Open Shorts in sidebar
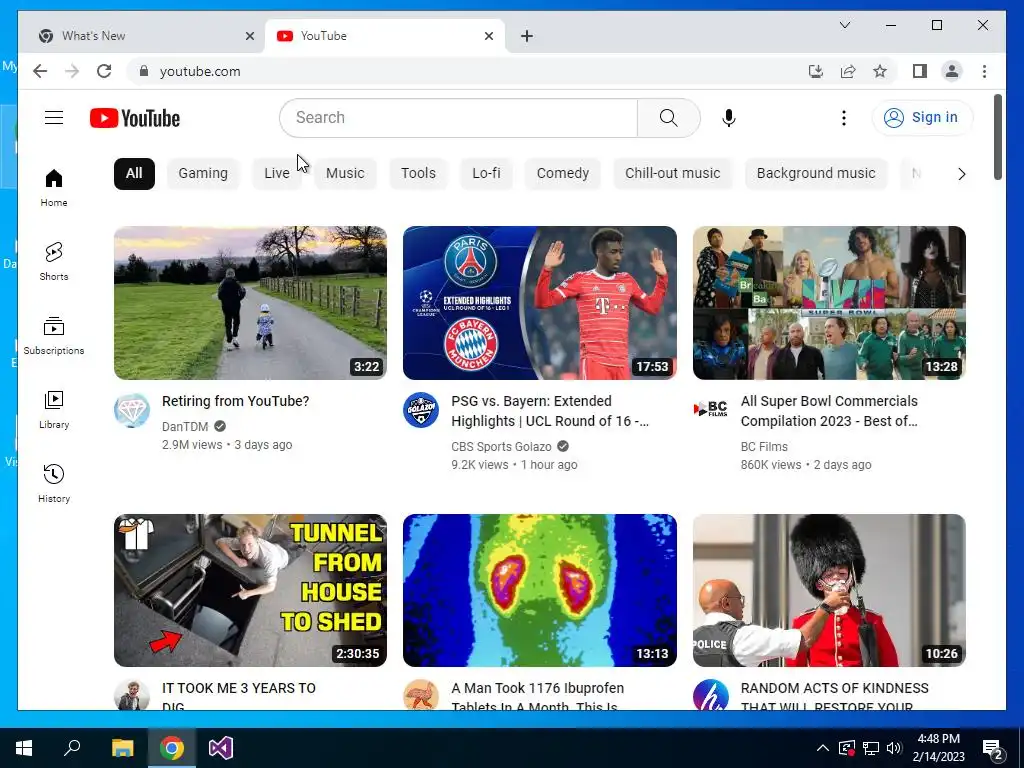1024x768 pixels. [x=54, y=261]
